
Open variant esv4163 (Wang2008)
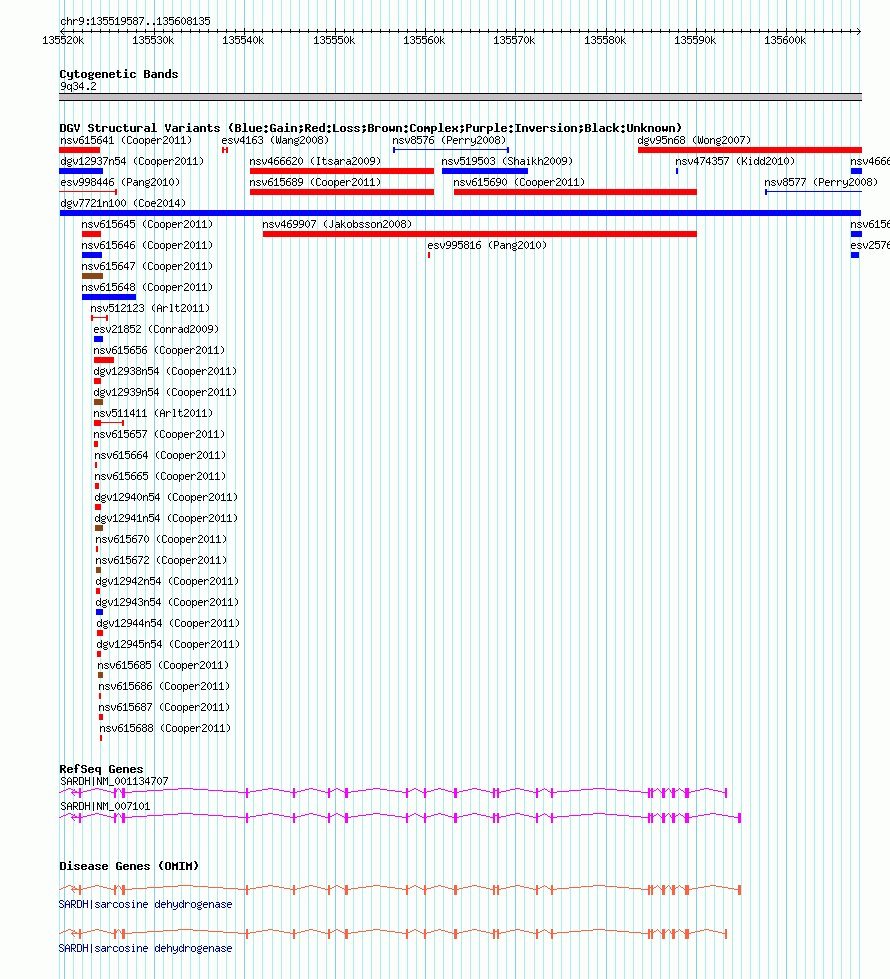(275, 140)
